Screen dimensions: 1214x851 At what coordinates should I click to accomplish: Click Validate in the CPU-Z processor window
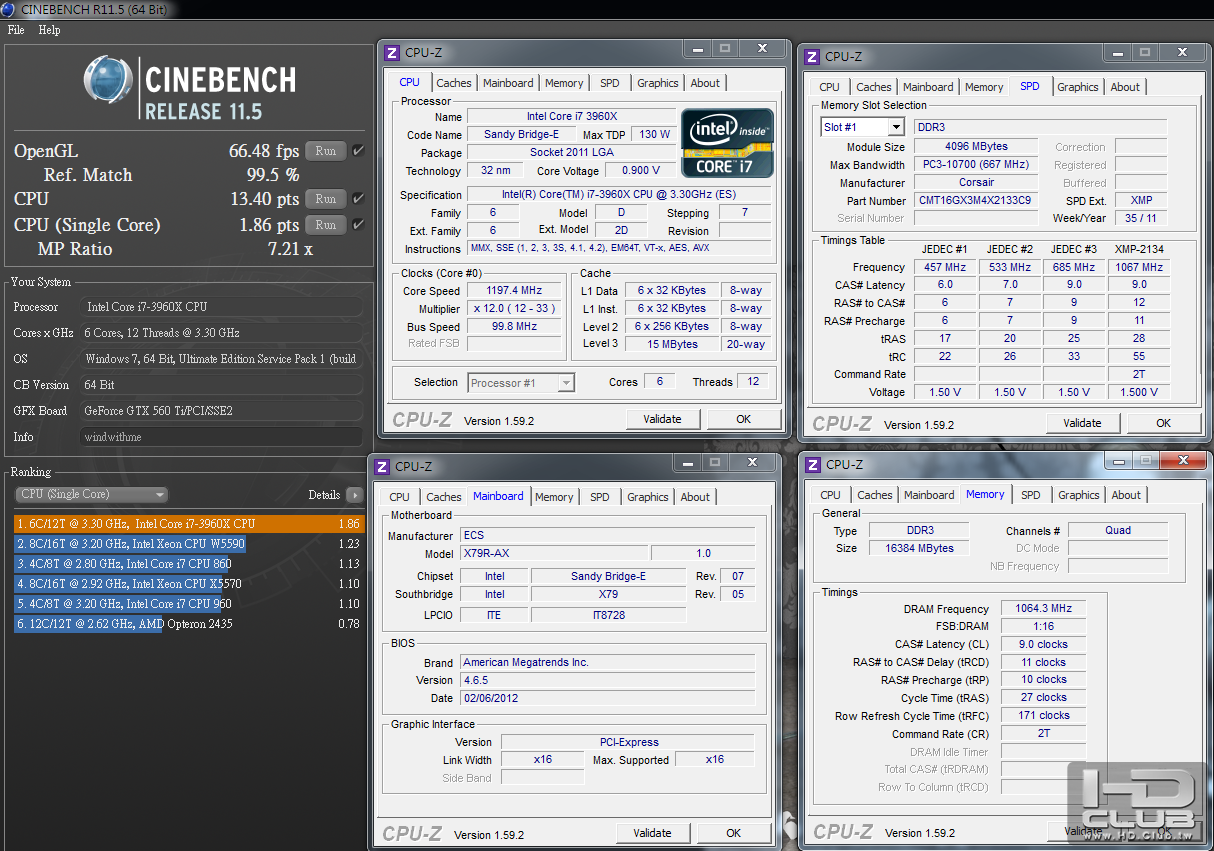coord(663,420)
